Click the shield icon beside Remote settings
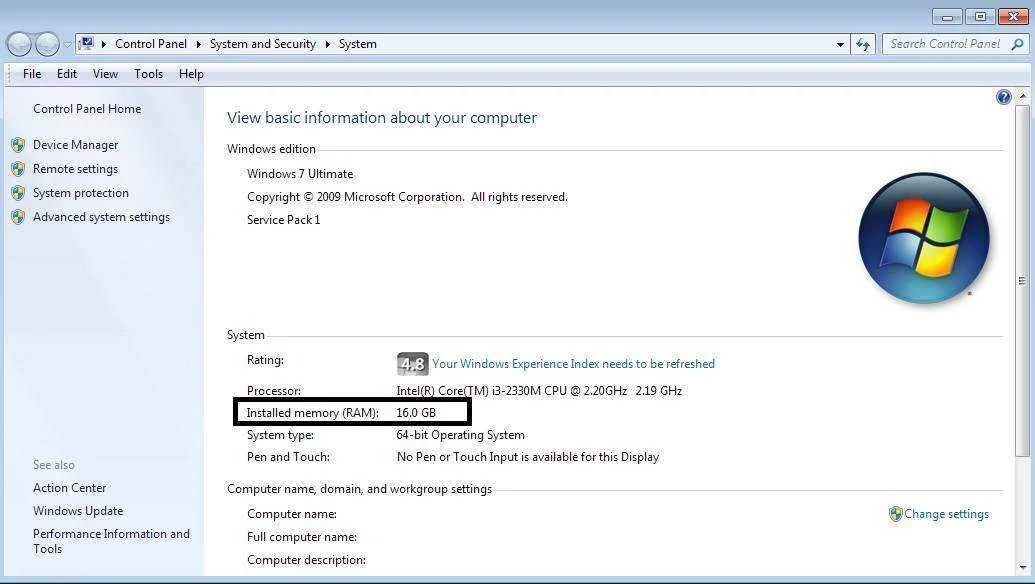This screenshot has height=584, width=1035. tap(18, 169)
